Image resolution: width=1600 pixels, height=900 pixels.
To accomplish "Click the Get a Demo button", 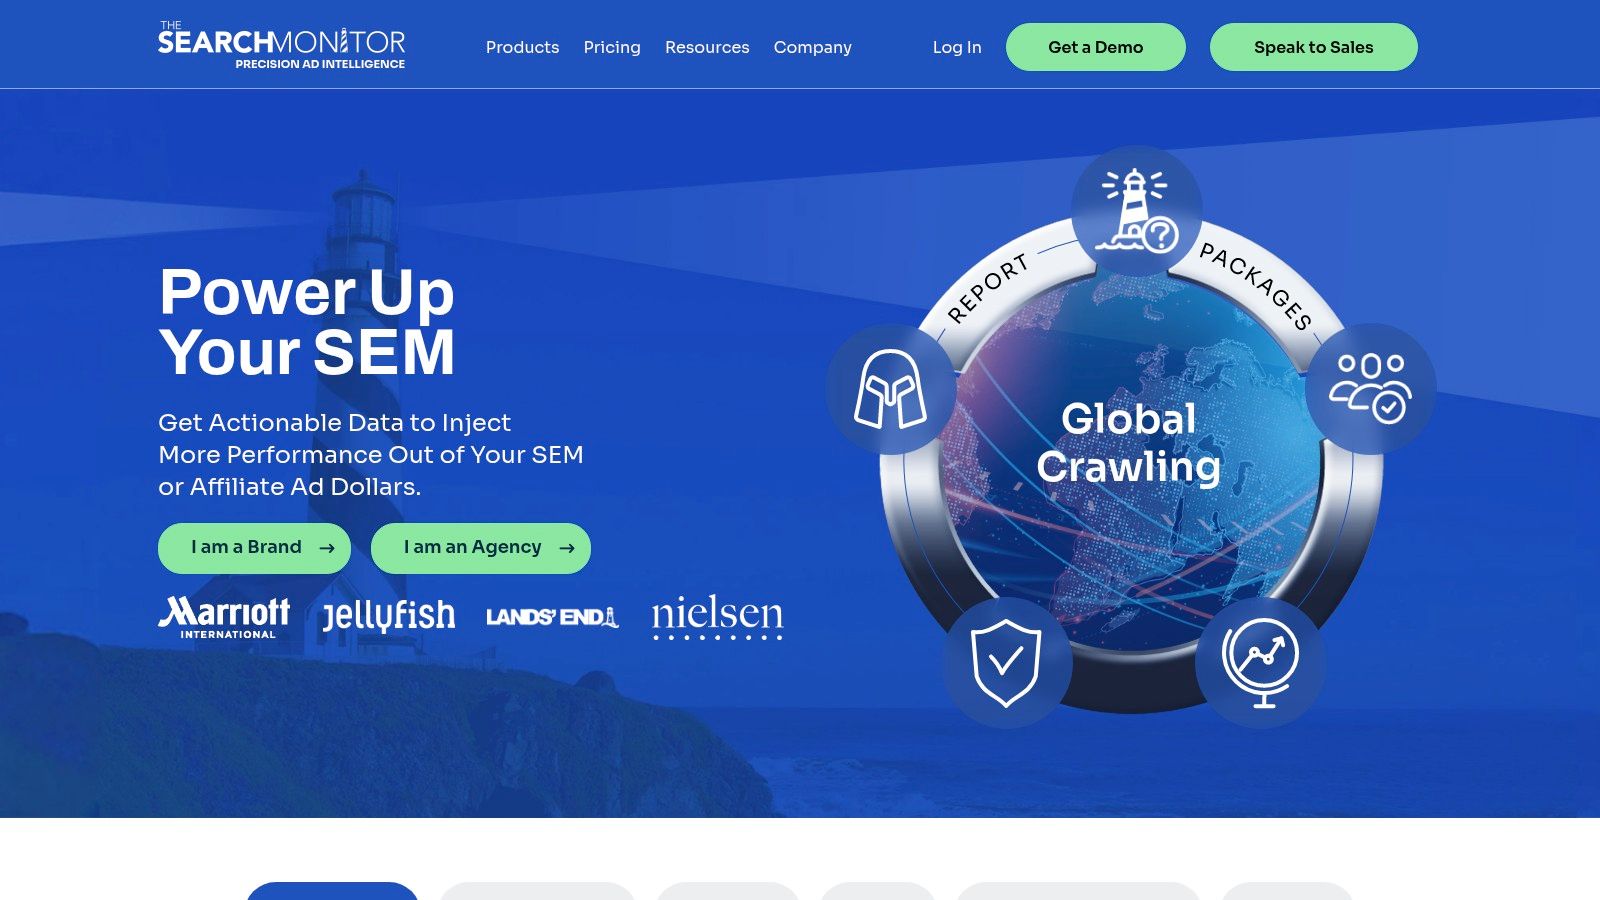I will 1096,47.
